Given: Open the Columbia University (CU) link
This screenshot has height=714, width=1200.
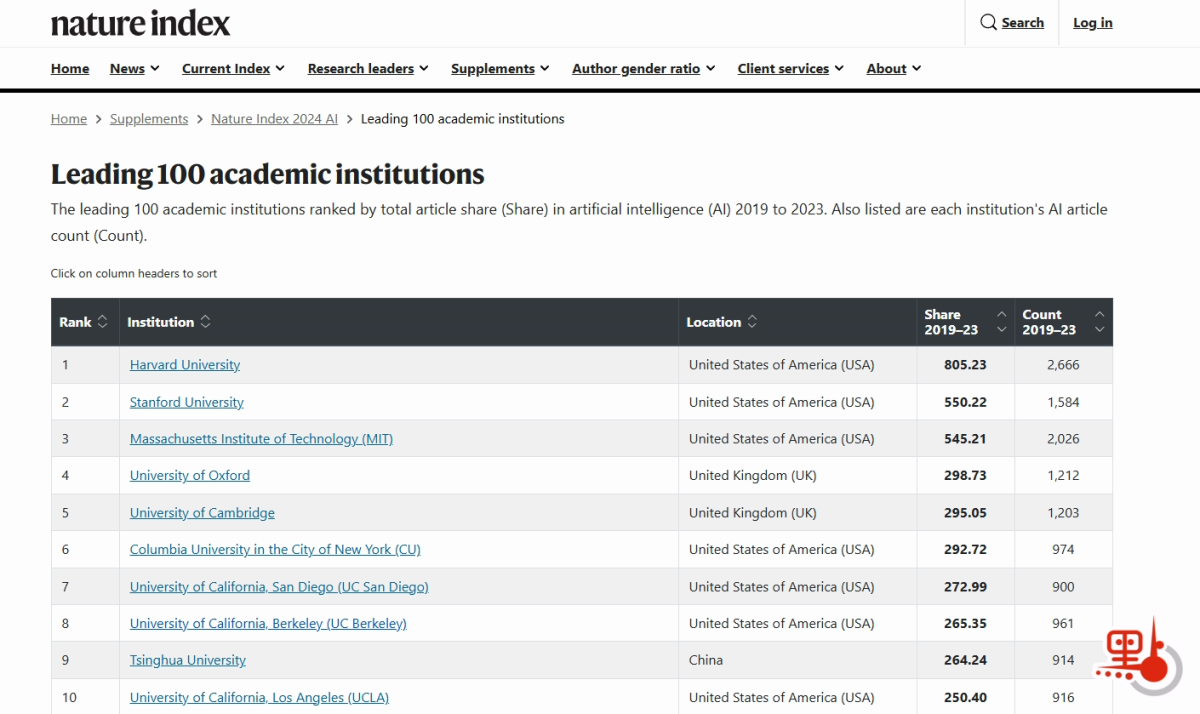Looking at the screenshot, I should point(275,550).
